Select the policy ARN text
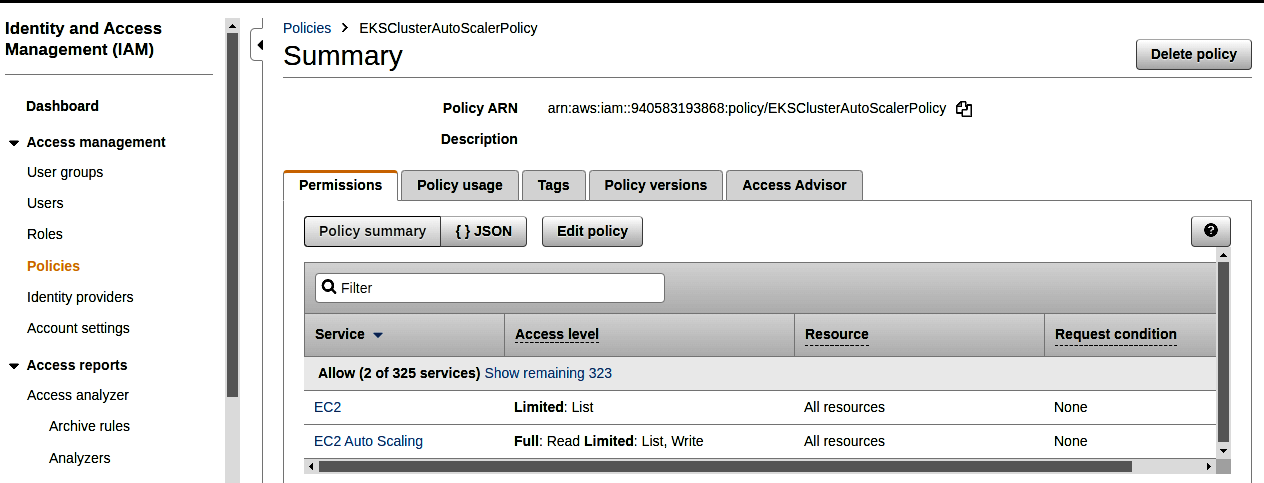Screen dimensions: 1264x483 click(x=746, y=108)
